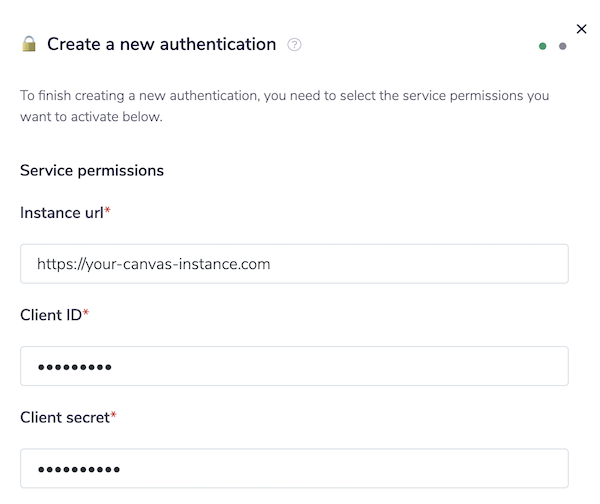Image resolution: width=600 pixels, height=504 pixels.
Task: Click the Client secret label text
Action: [x=64, y=417]
